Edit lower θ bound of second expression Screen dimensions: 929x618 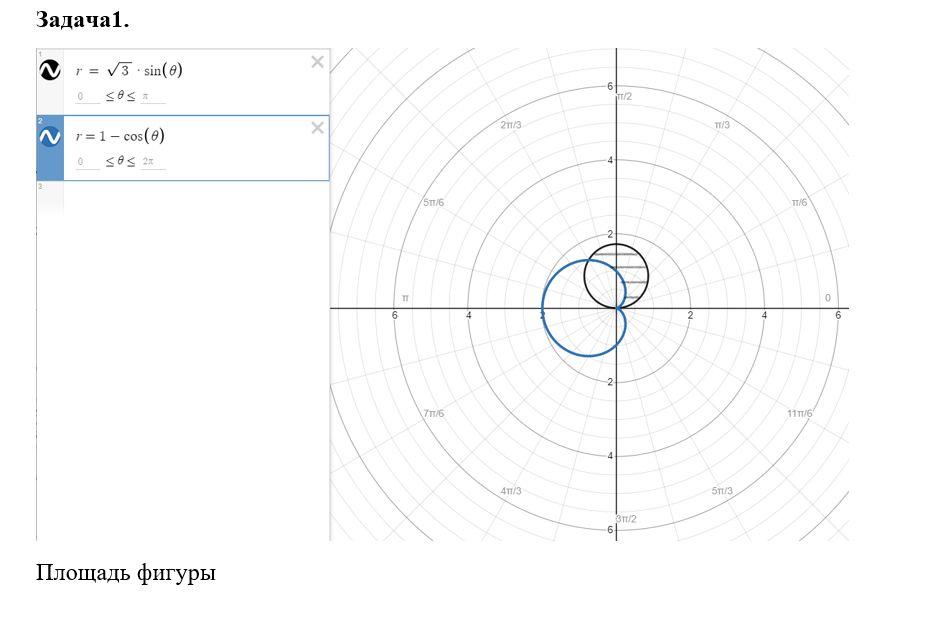click(88, 162)
